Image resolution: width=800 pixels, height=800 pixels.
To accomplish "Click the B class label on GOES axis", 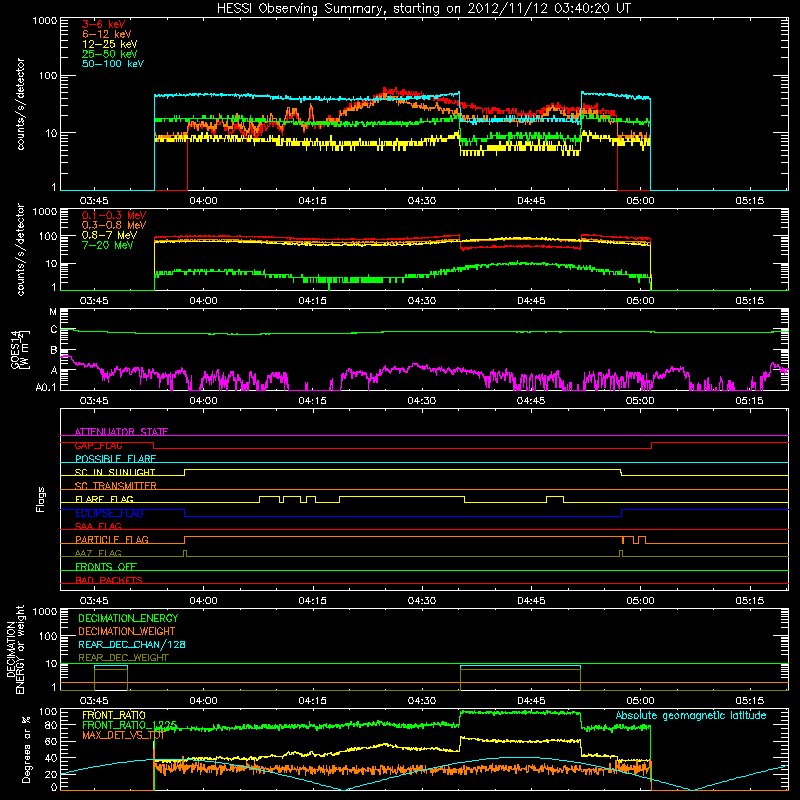I will [54, 351].
